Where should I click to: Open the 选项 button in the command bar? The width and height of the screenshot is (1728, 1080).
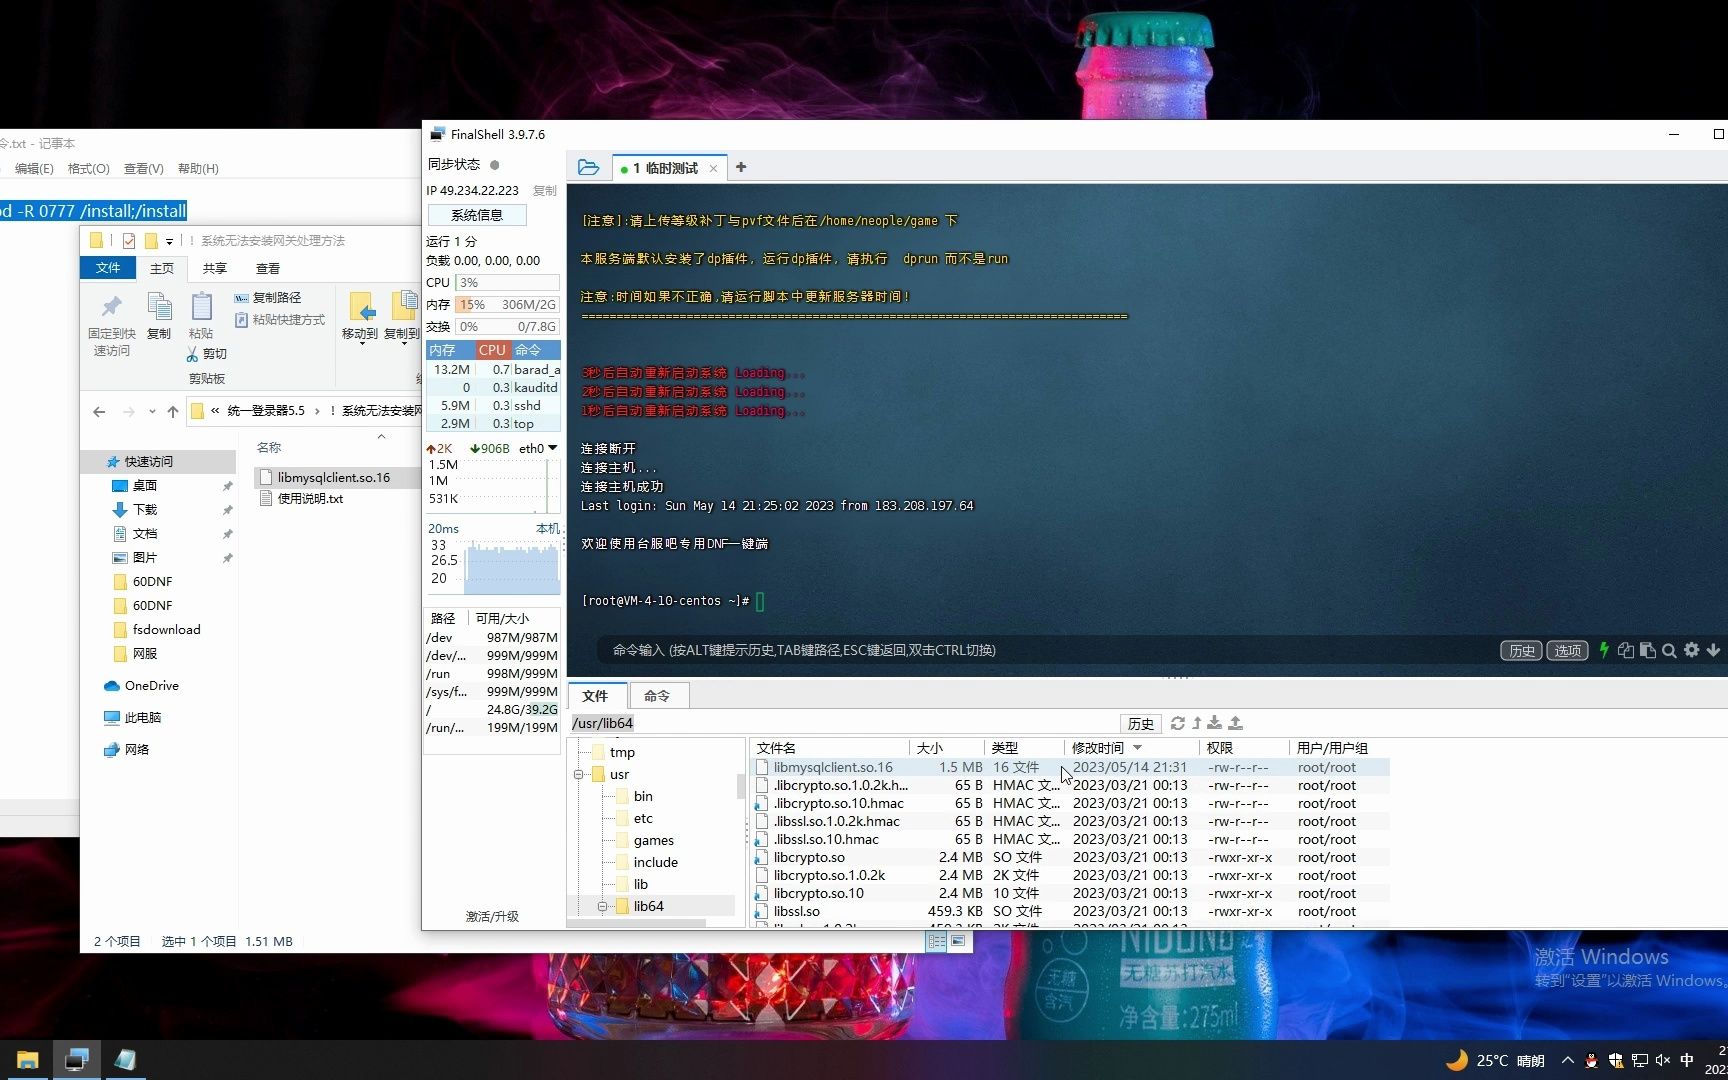click(1567, 650)
